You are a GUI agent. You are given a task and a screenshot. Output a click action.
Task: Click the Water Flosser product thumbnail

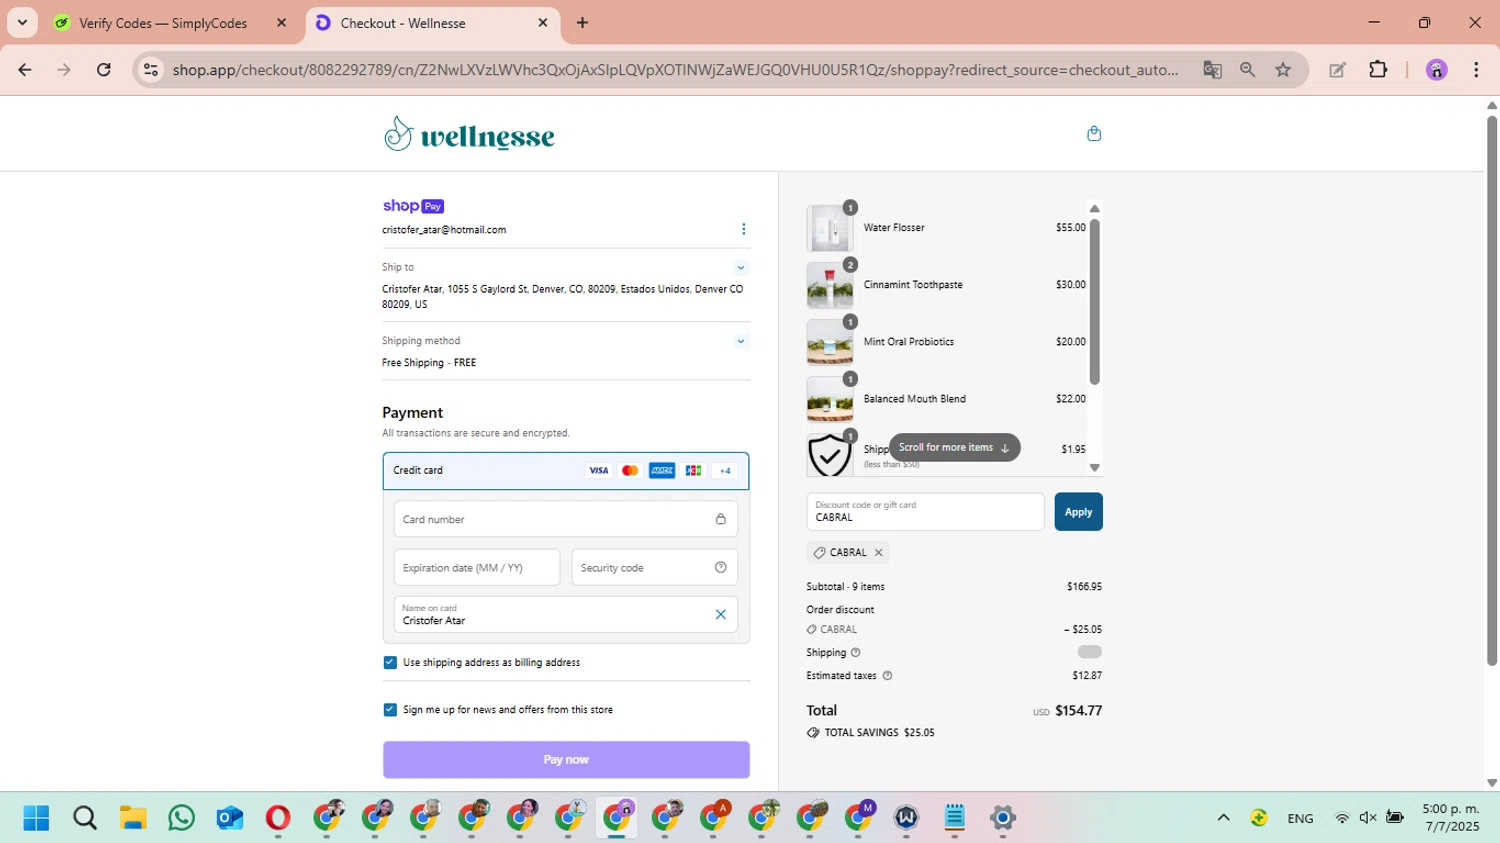tap(830, 229)
